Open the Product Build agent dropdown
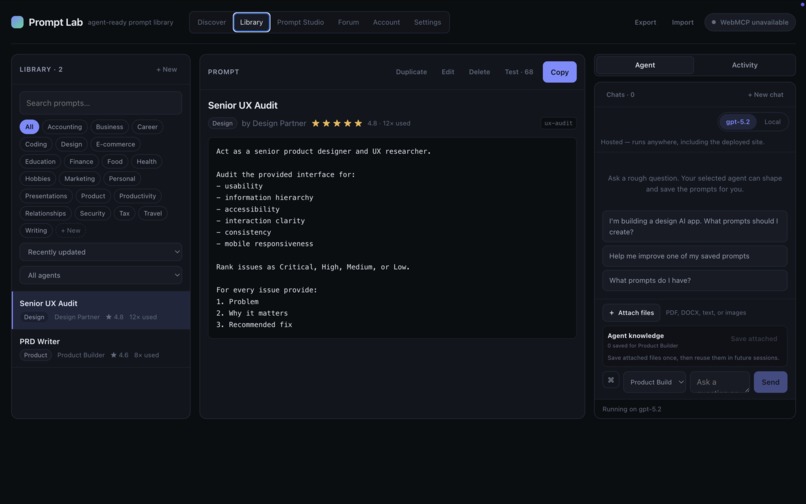The image size is (806, 504). click(x=654, y=382)
